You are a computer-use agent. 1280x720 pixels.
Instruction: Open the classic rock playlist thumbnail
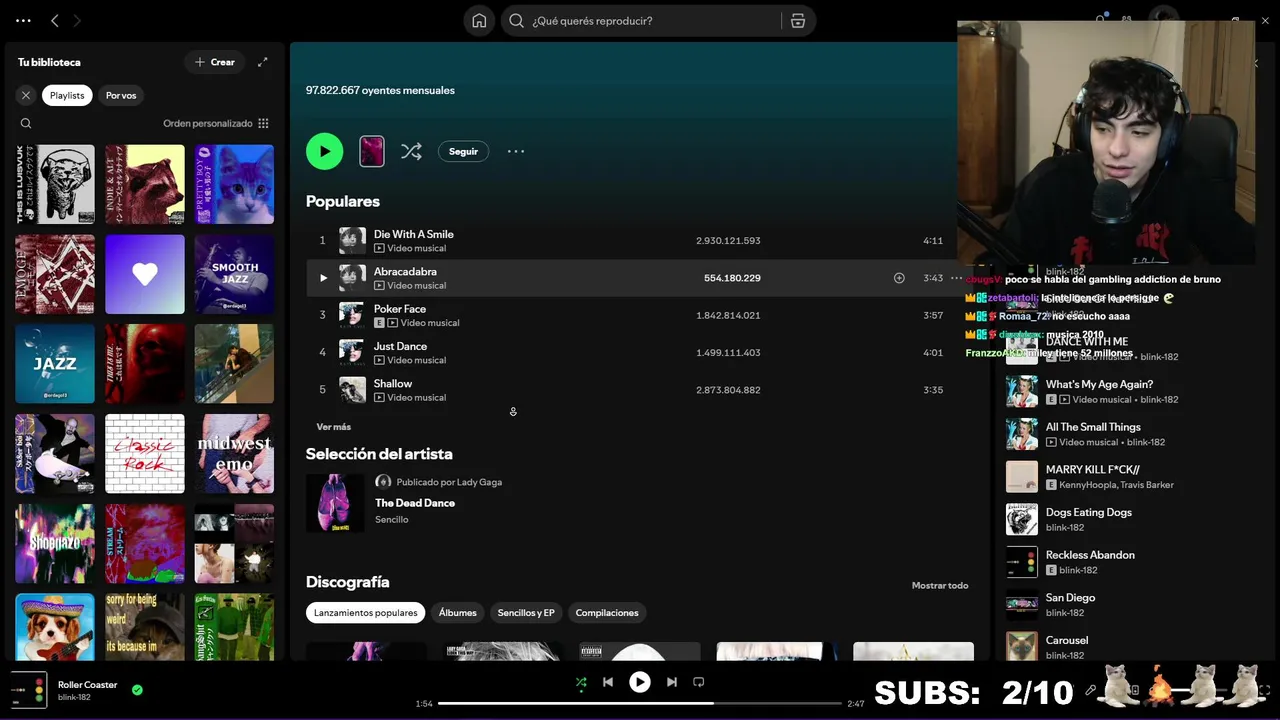[145, 454]
